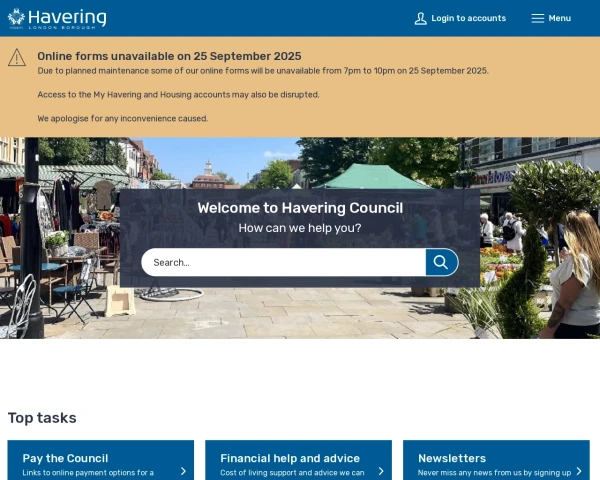The width and height of the screenshot is (600, 480).
Task: Click the arrow on Financial help tile
Action: point(381,470)
